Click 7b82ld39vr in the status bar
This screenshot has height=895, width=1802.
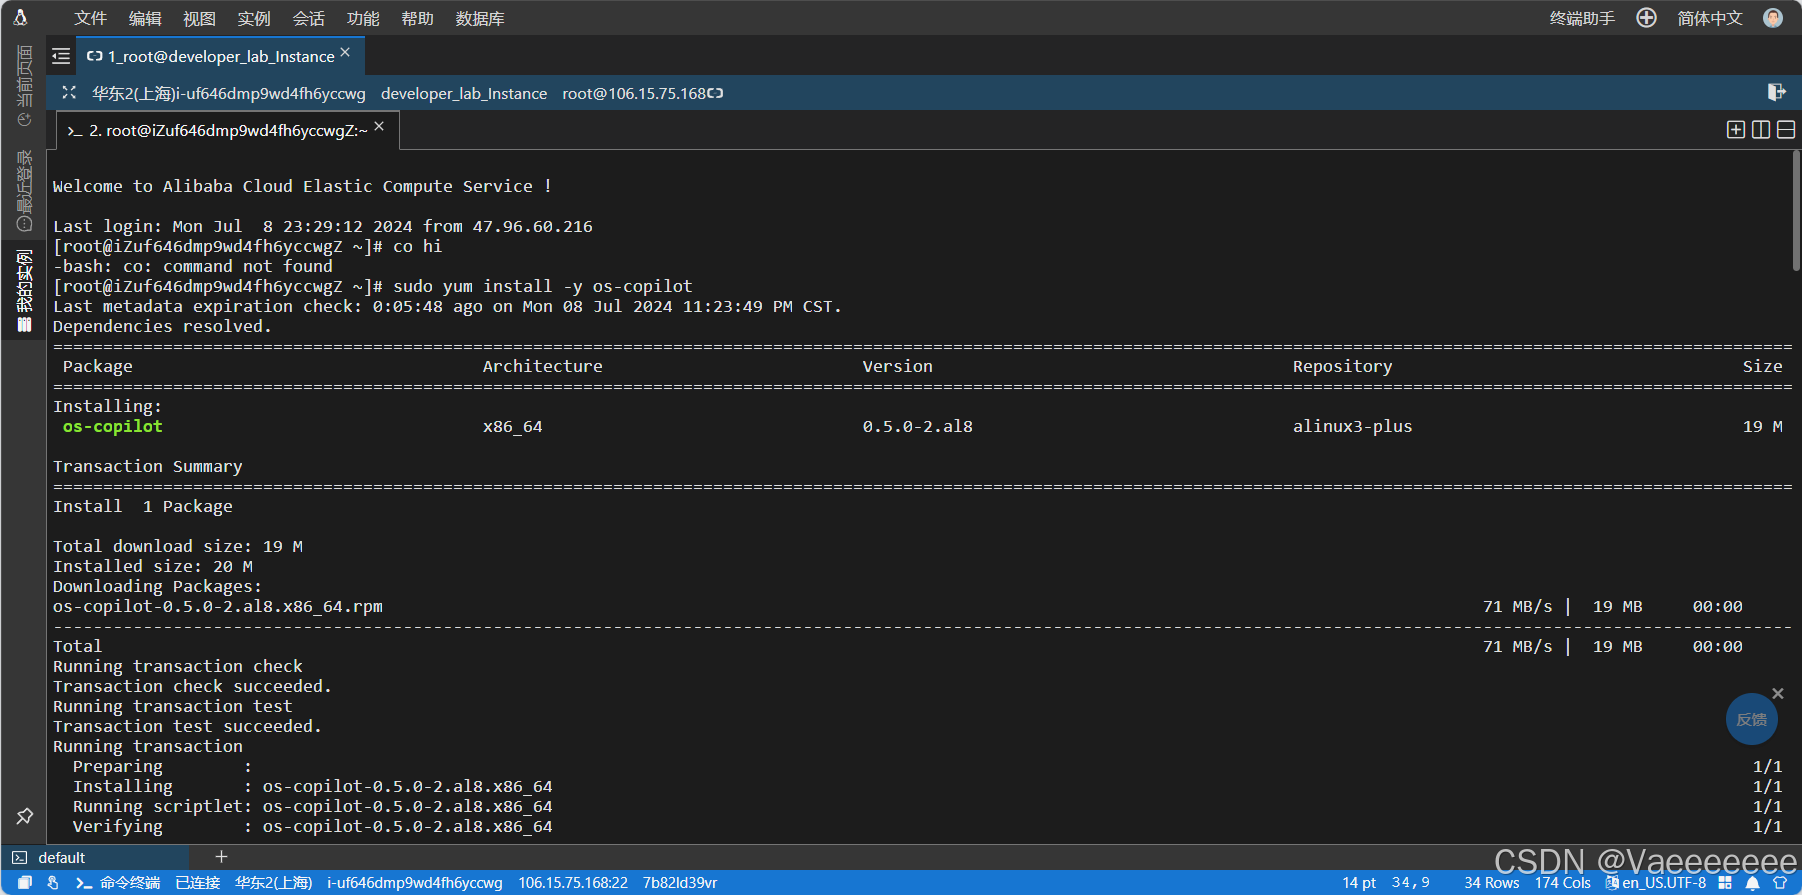tap(680, 882)
